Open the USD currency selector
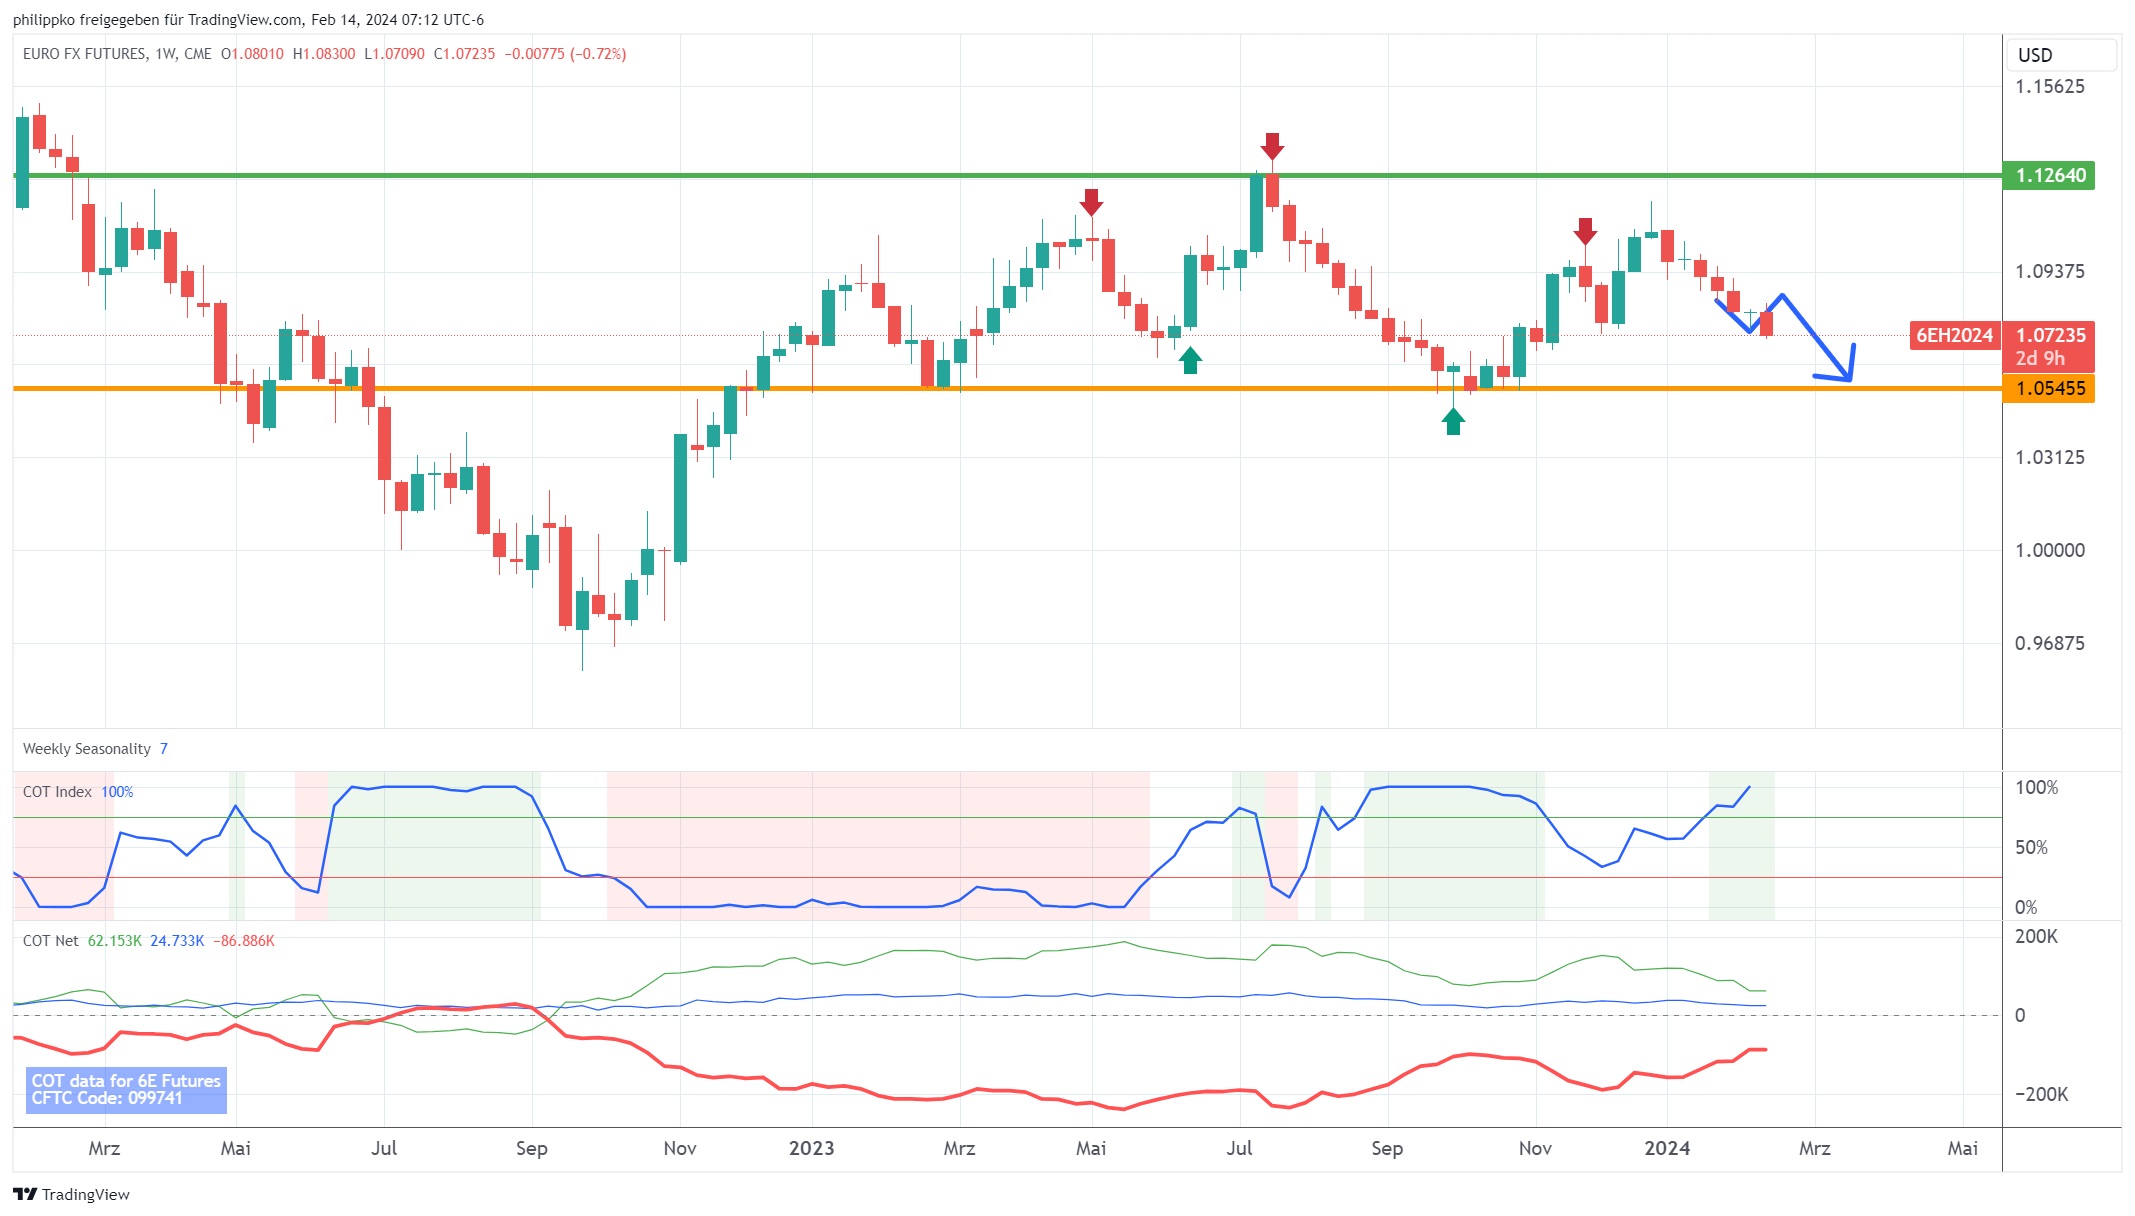2135x1216 pixels. point(2061,55)
